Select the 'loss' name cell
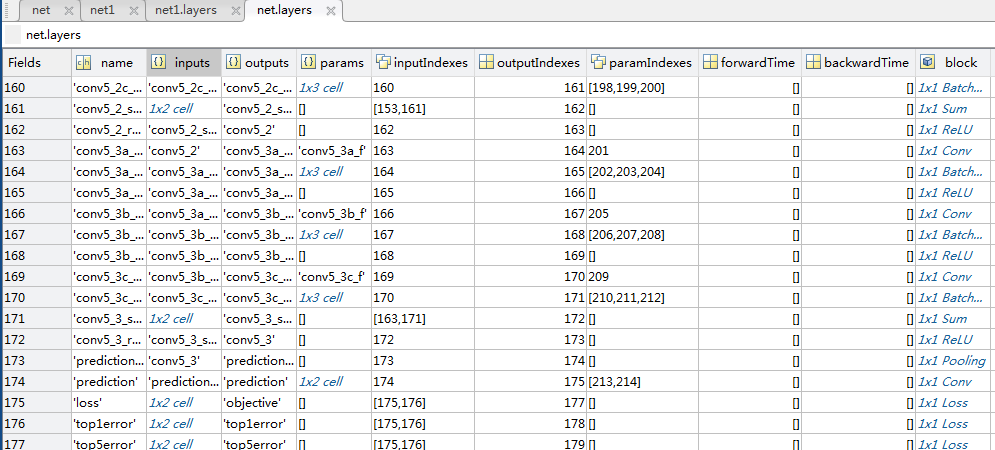 pos(109,402)
